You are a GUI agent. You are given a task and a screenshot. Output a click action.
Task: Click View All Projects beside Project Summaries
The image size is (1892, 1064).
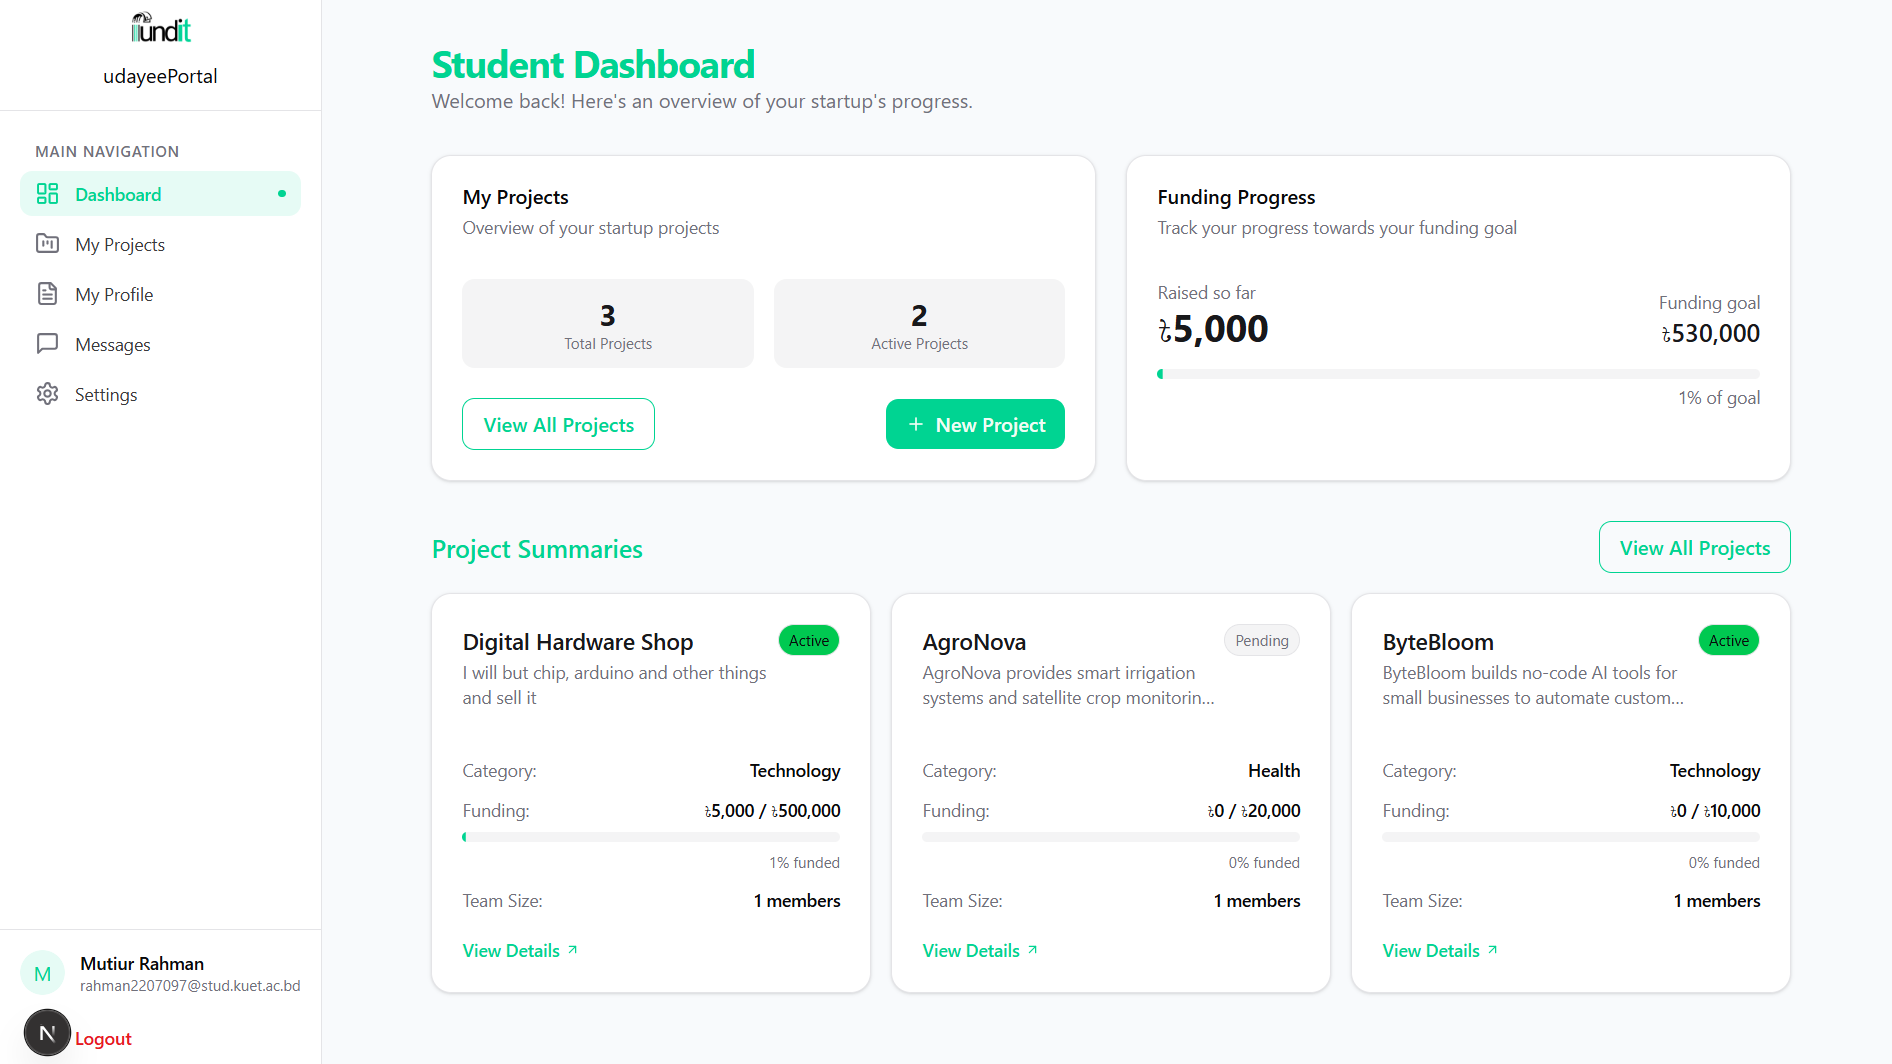coord(1694,548)
